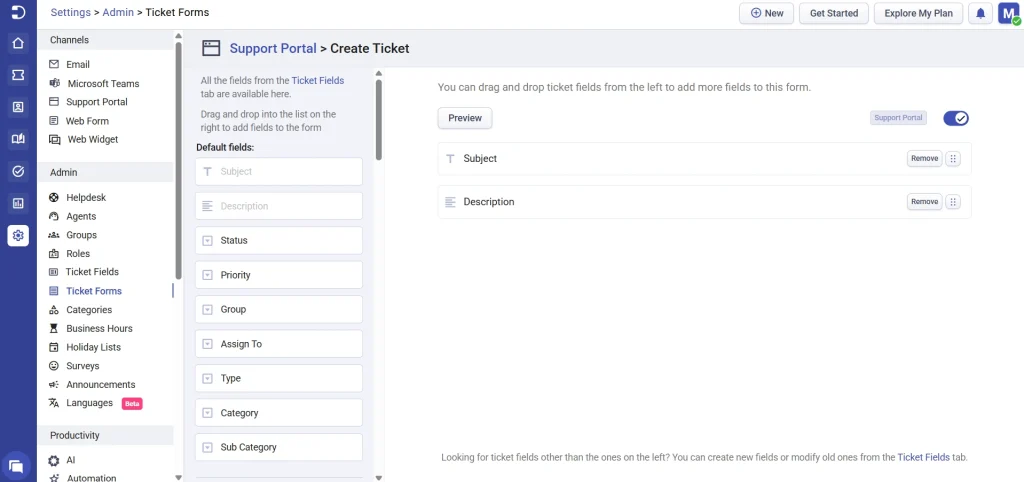Open the Contacts icon in left rail
Screen dimensions: 1024x482
coord(18,107)
